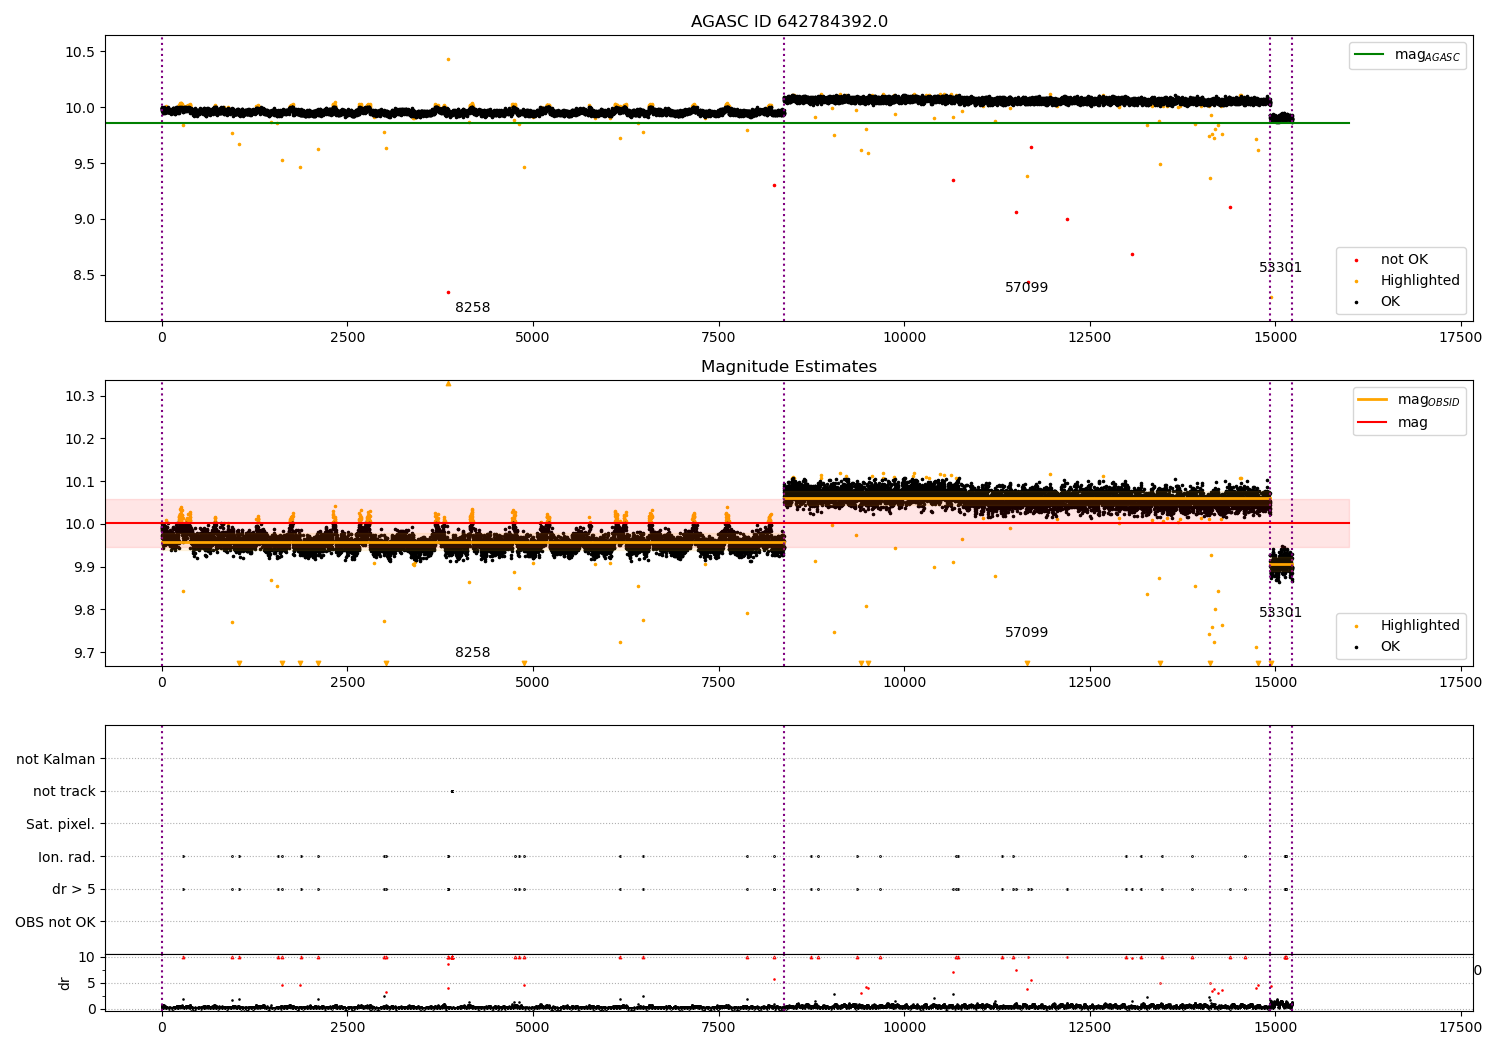Click the plot title 'AGASC ID 642784392.0'
This screenshot has height=1050, width=1500.
click(789, 22)
